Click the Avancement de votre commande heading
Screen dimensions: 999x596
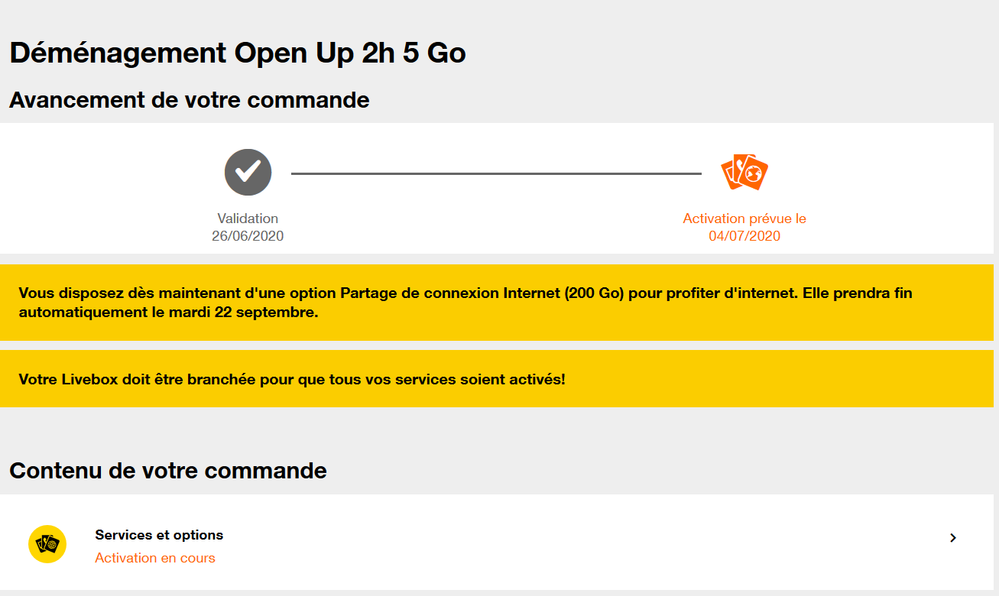tap(189, 100)
